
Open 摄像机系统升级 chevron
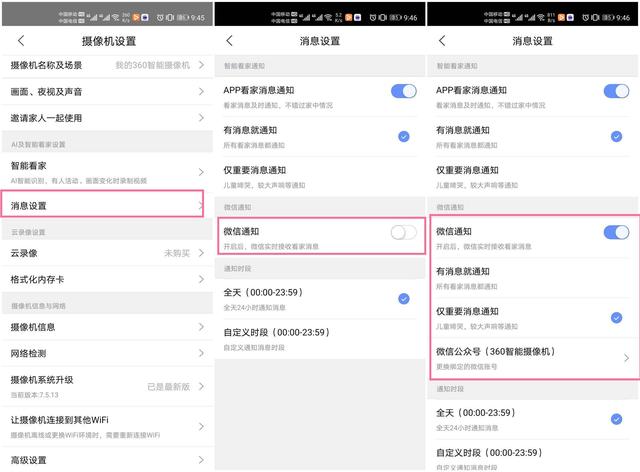[x=201, y=386]
